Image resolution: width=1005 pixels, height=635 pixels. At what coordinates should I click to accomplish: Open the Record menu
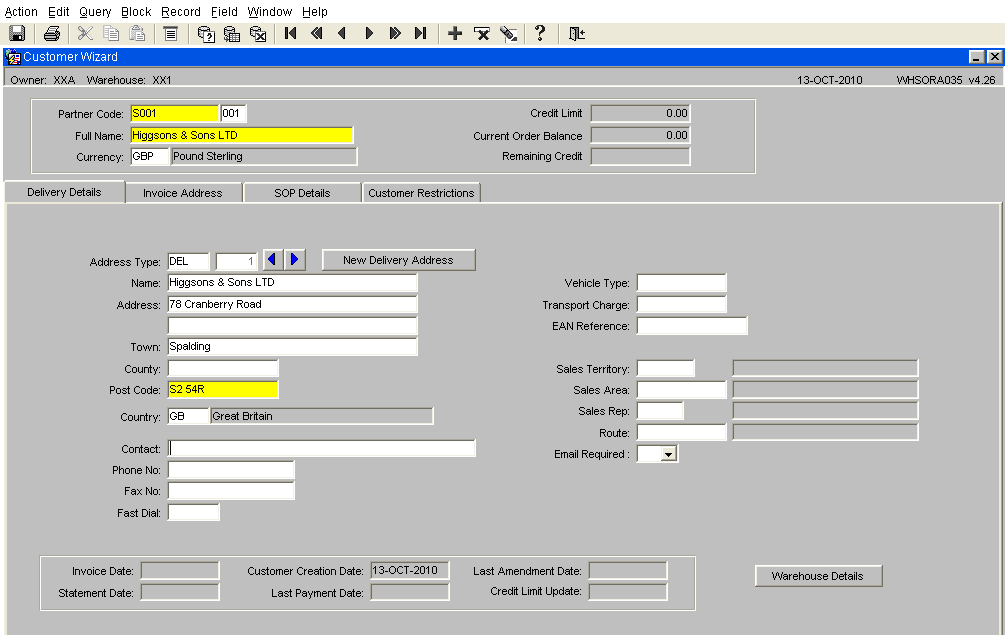pyautogui.click(x=181, y=12)
